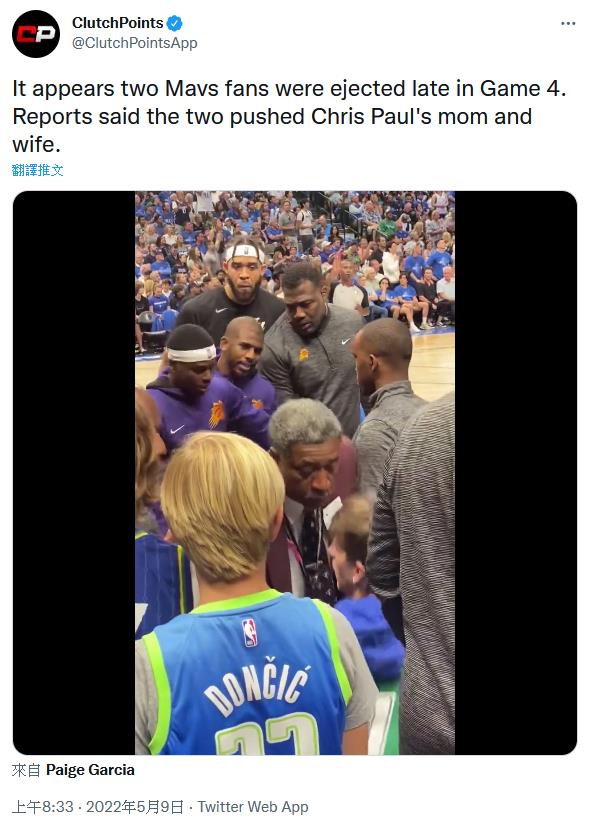
Task: Click the NBA logo on the blue jersey
Action: click(249, 632)
